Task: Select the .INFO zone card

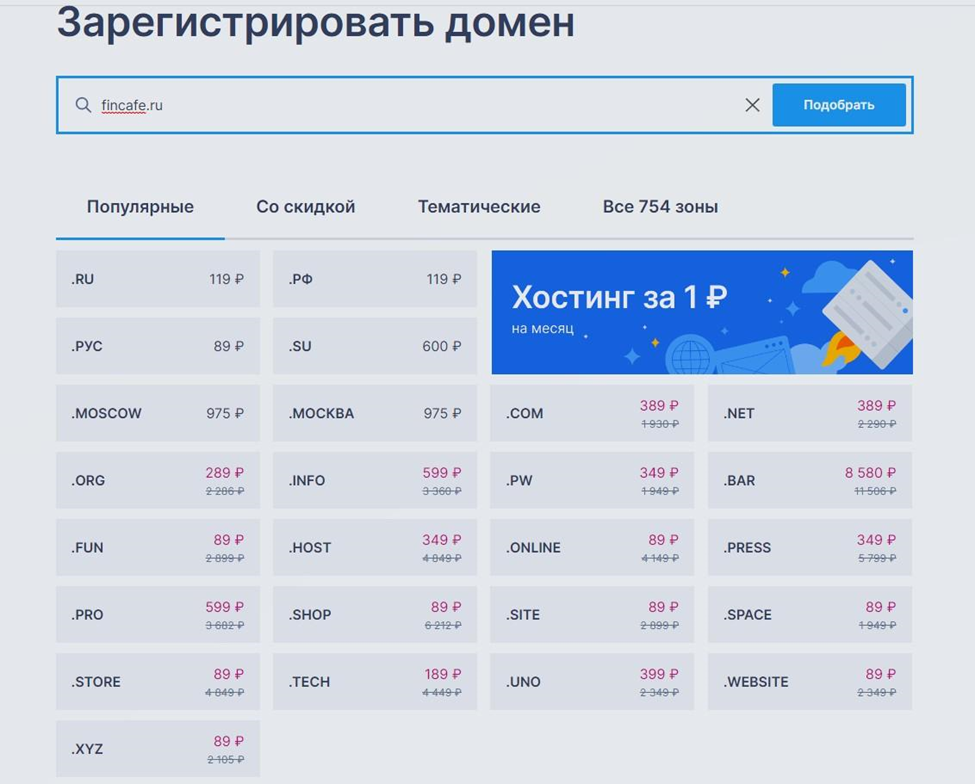Action: (x=375, y=481)
